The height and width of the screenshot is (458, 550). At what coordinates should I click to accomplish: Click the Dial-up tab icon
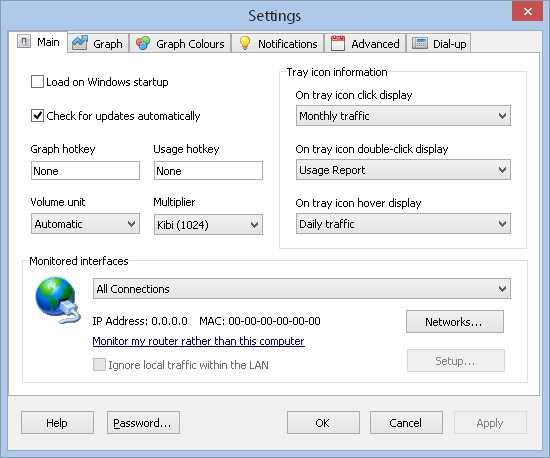click(420, 43)
